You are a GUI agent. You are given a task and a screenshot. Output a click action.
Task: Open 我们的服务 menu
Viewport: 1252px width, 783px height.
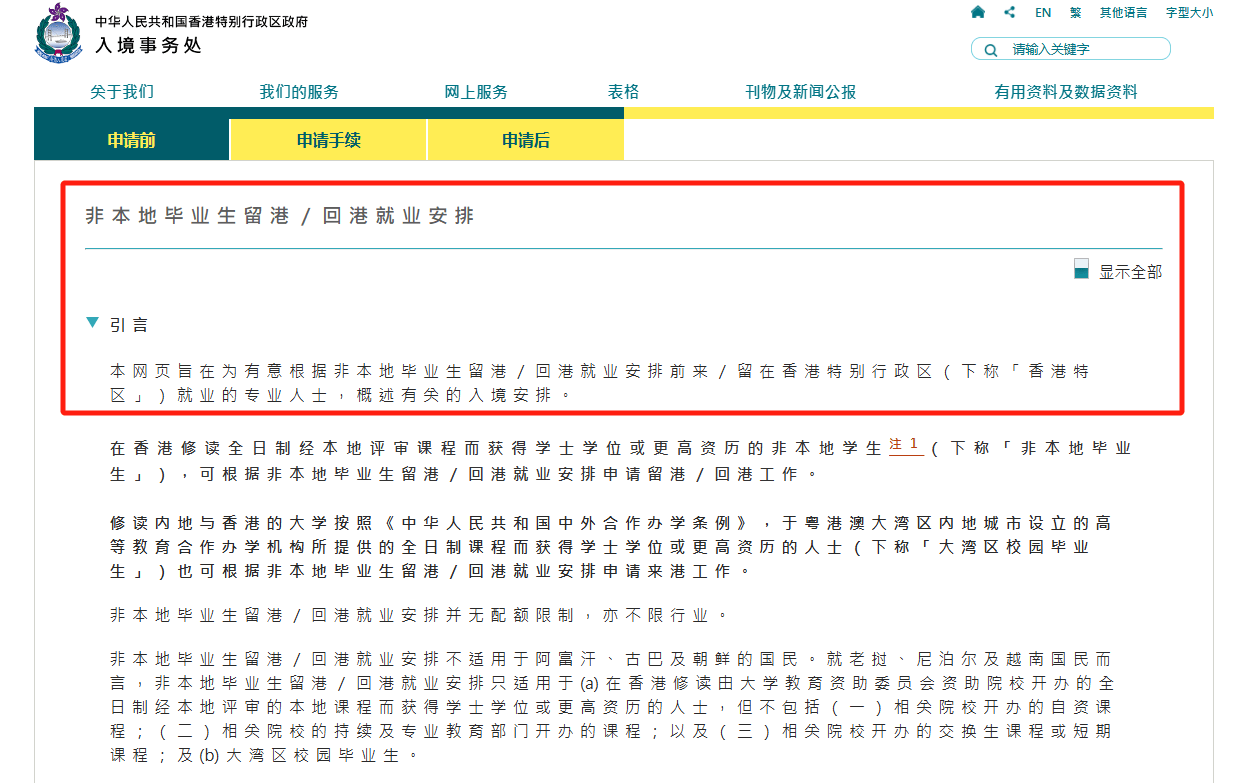[299, 92]
